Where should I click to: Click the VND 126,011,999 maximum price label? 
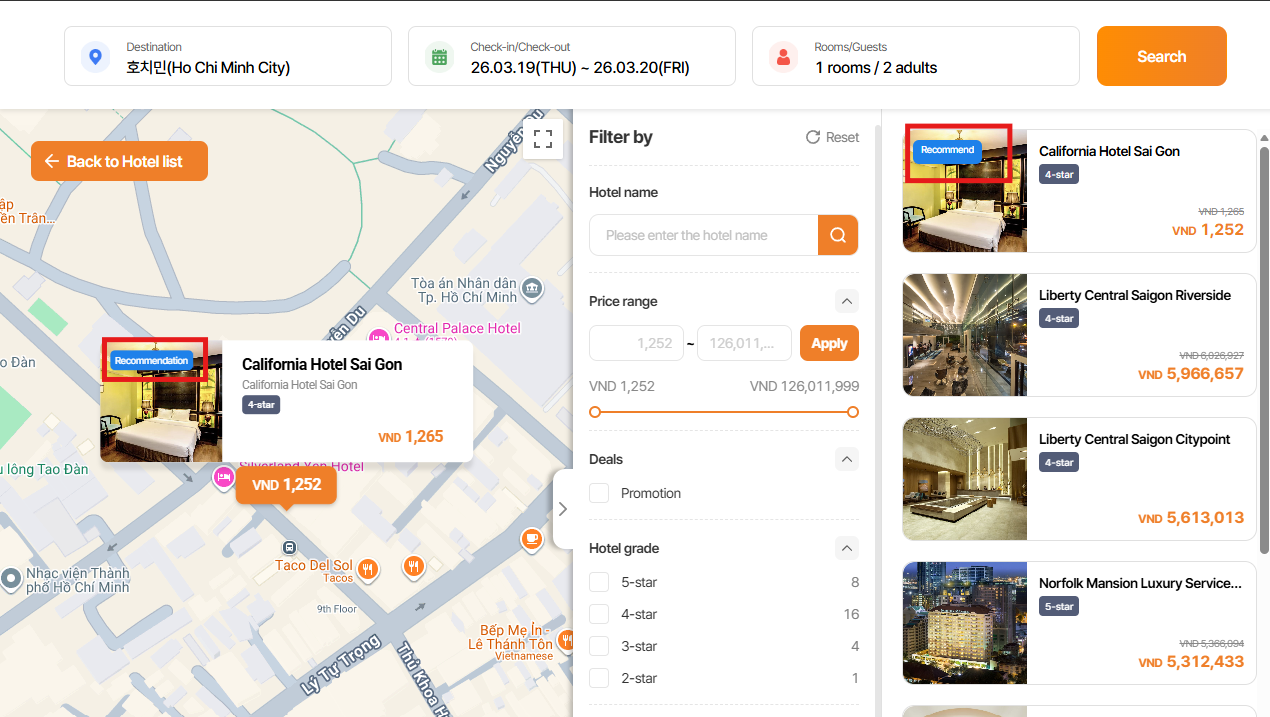tap(804, 386)
